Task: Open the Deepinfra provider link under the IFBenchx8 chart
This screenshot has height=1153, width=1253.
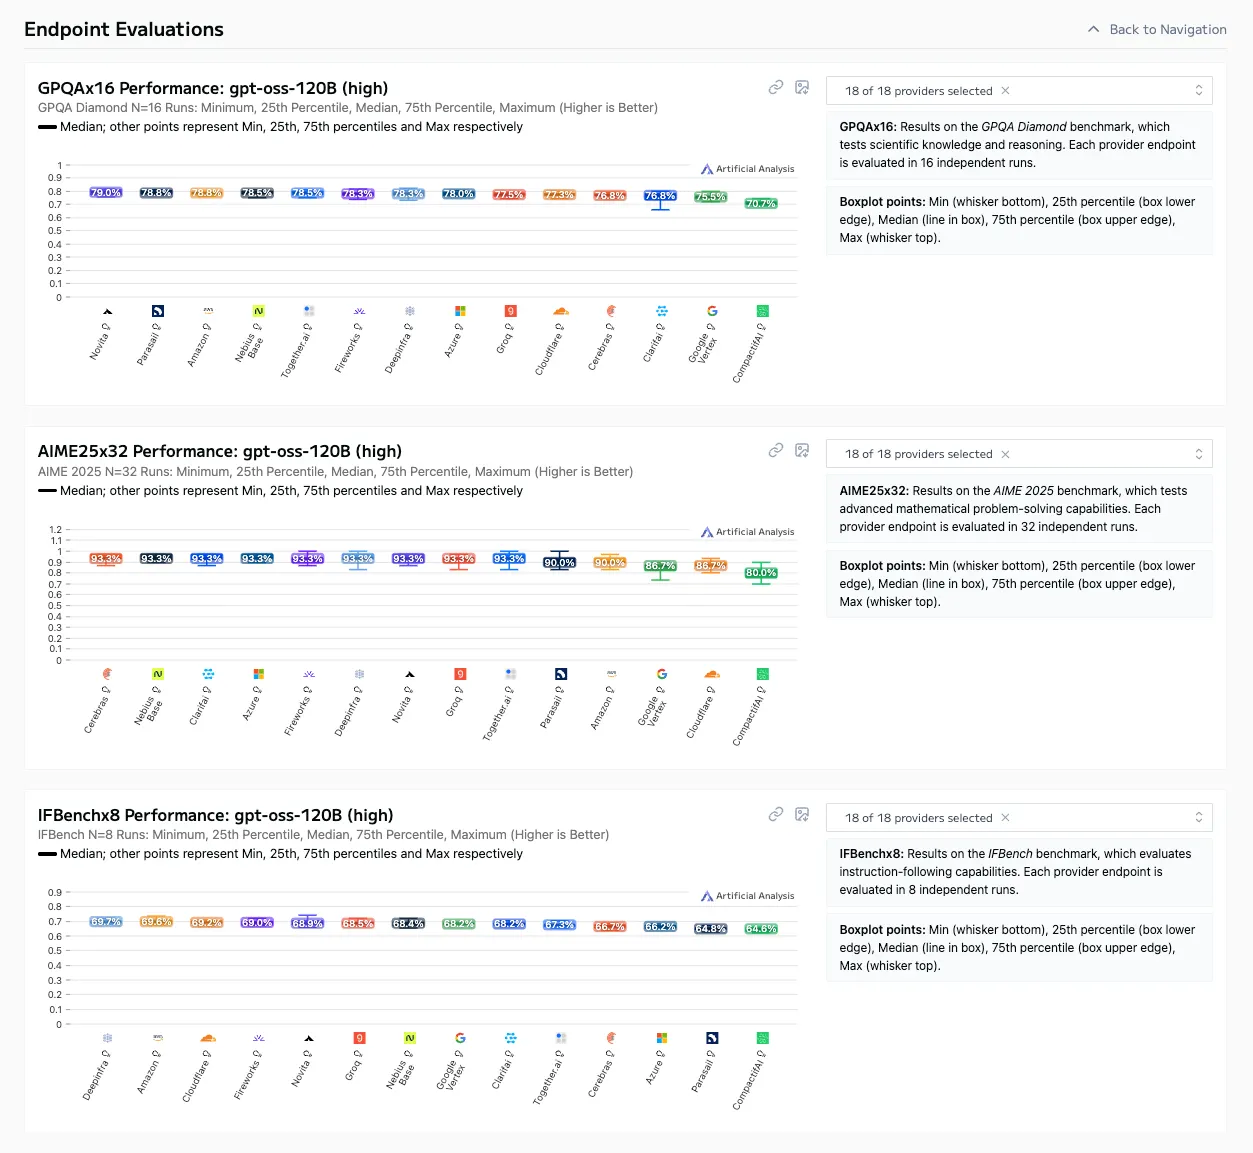Action: [x=96, y=1073]
